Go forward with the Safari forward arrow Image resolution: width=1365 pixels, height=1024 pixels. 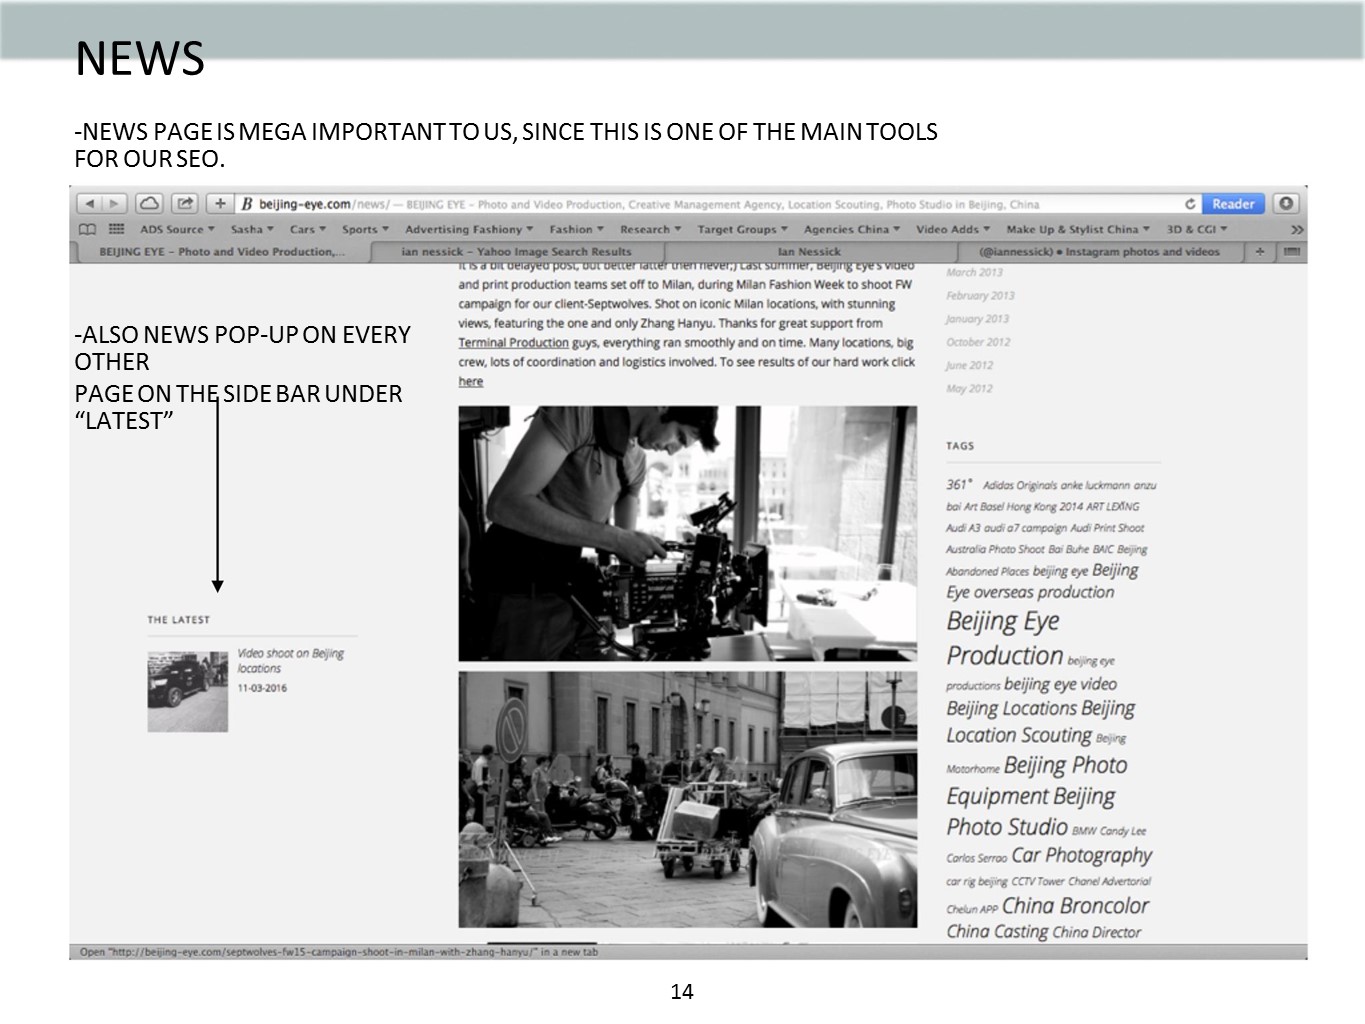(x=115, y=203)
